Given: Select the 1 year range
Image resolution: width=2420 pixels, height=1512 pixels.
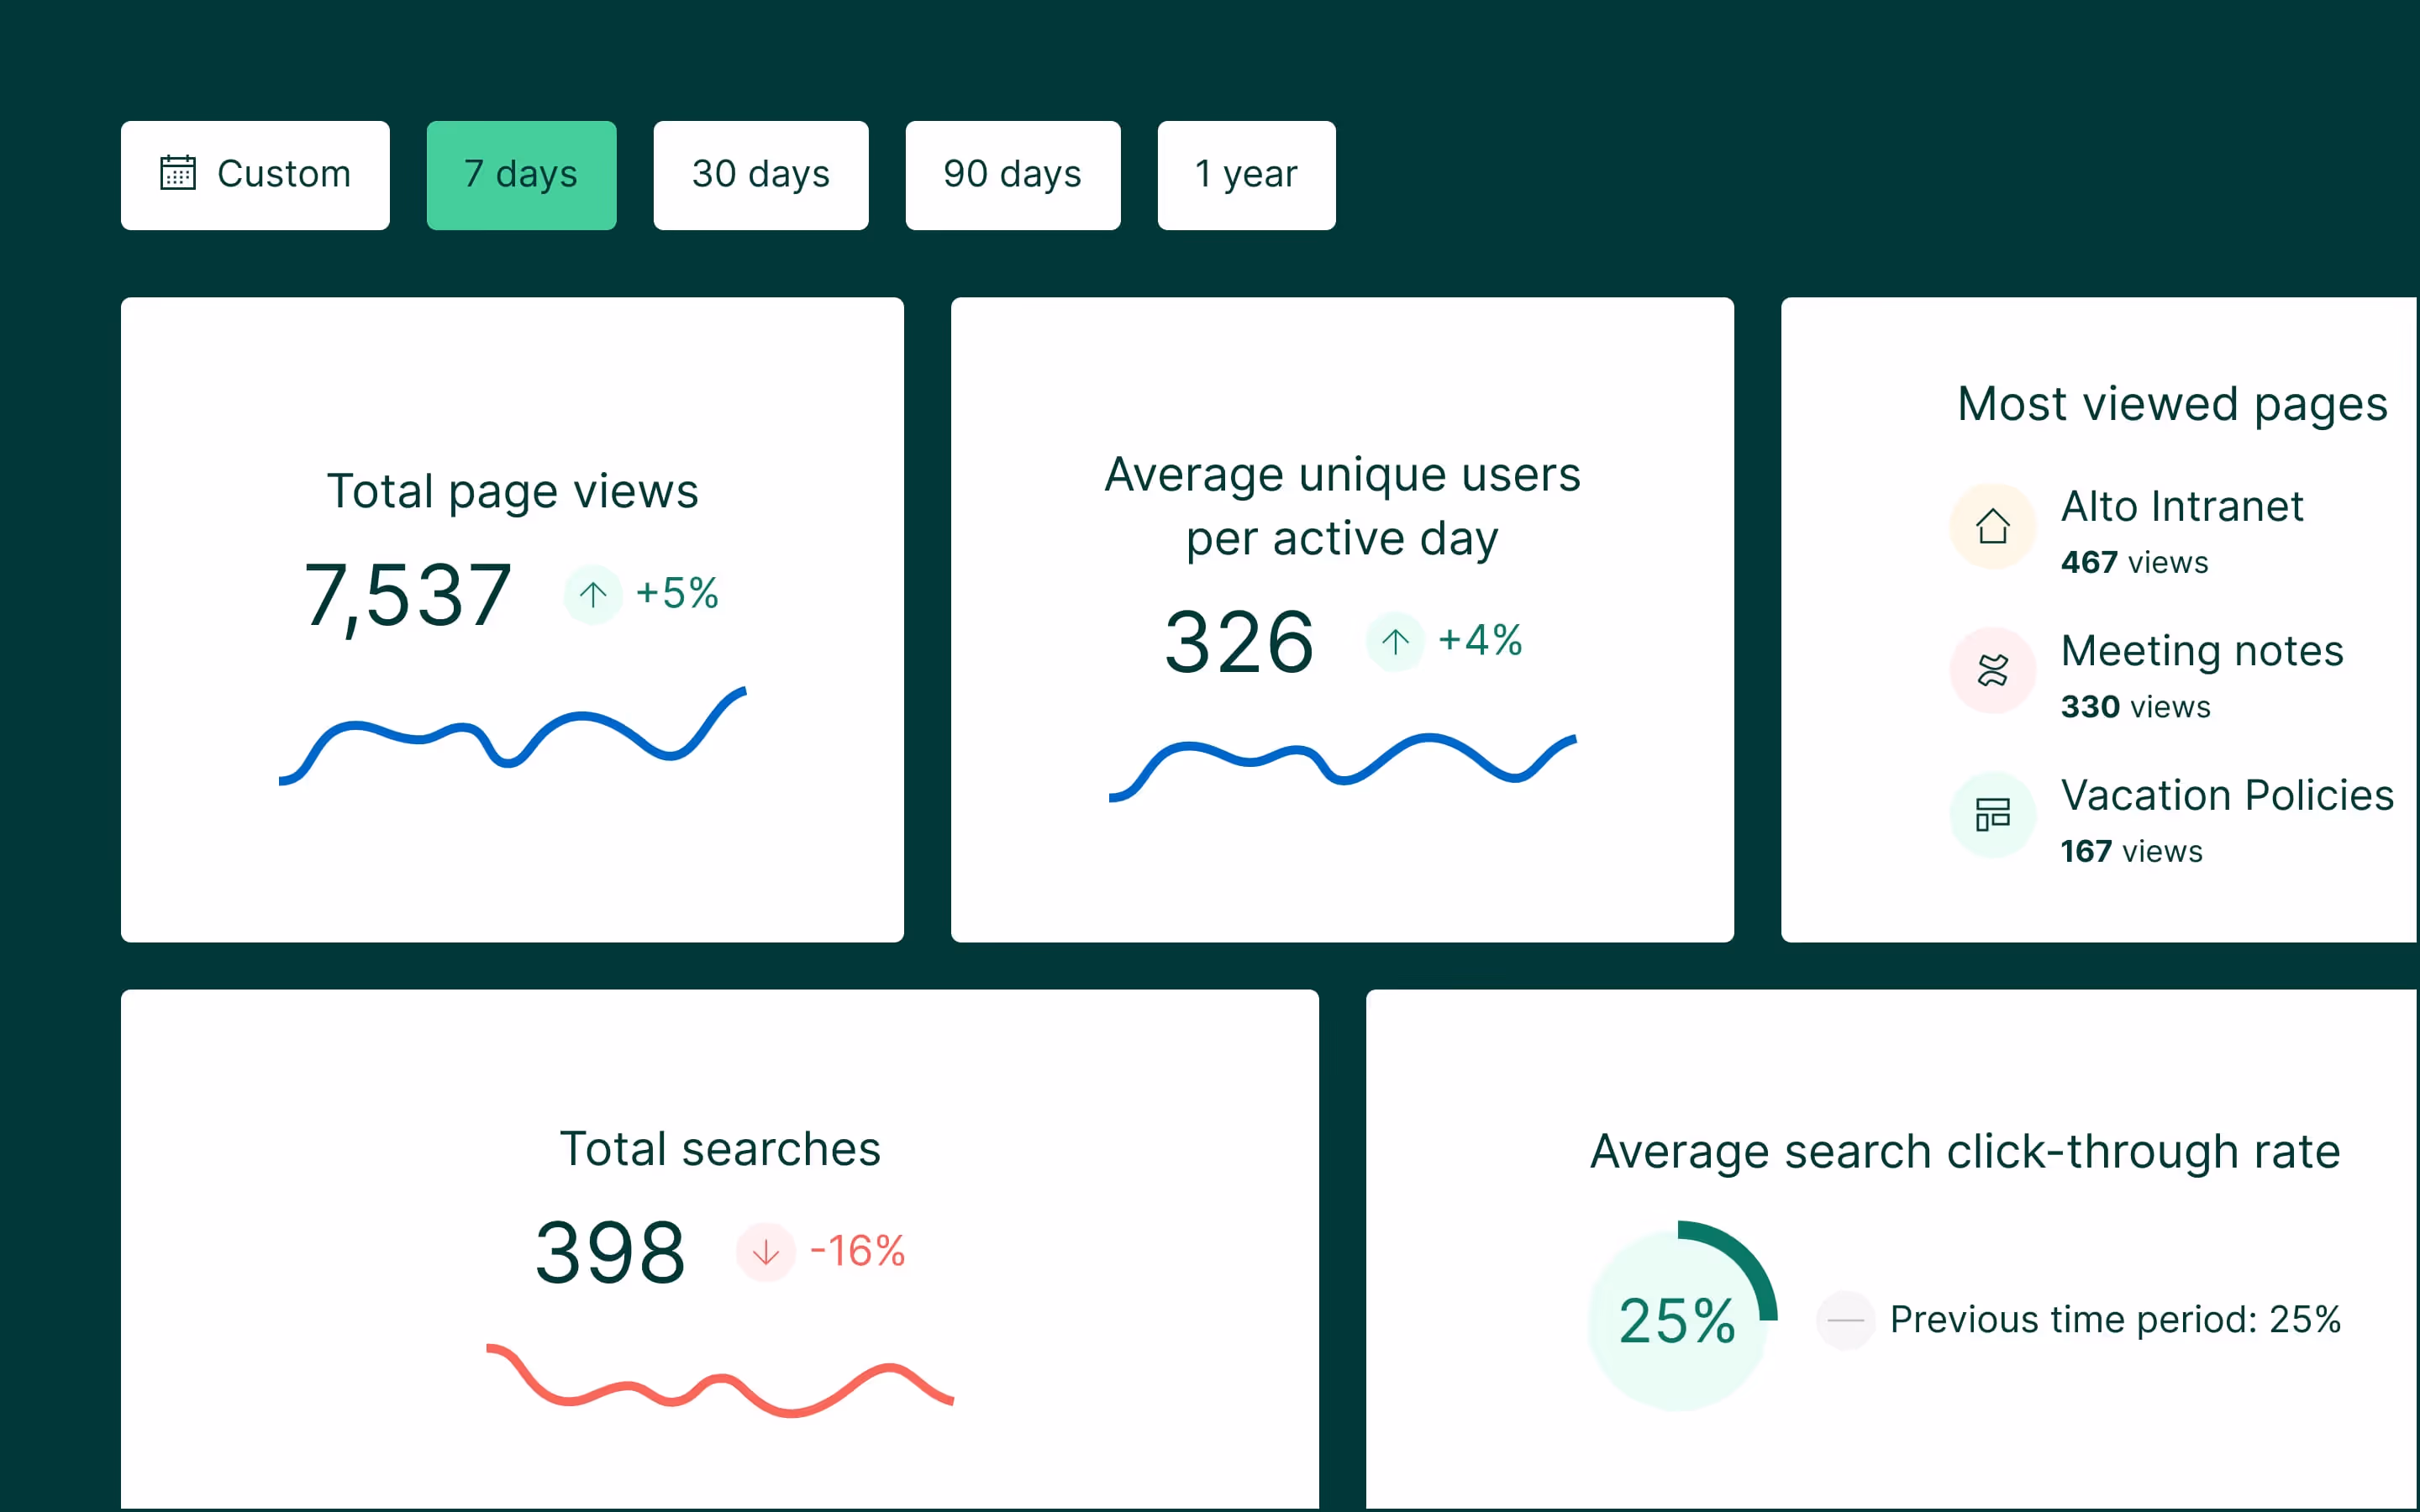Looking at the screenshot, I should (1245, 175).
